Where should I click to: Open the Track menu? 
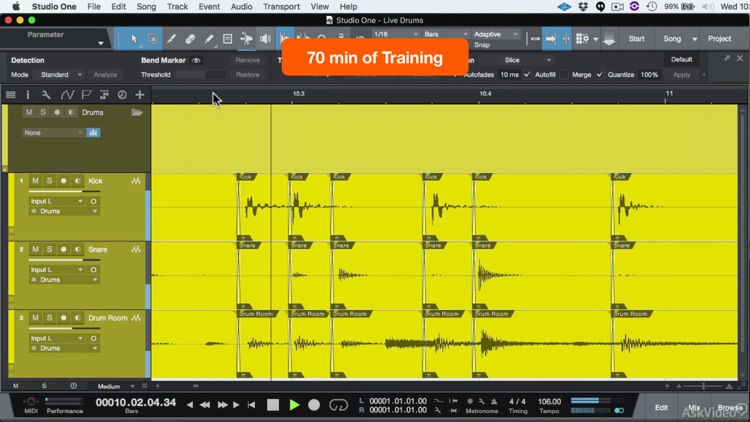pyautogui.click(x=177, y=7)
